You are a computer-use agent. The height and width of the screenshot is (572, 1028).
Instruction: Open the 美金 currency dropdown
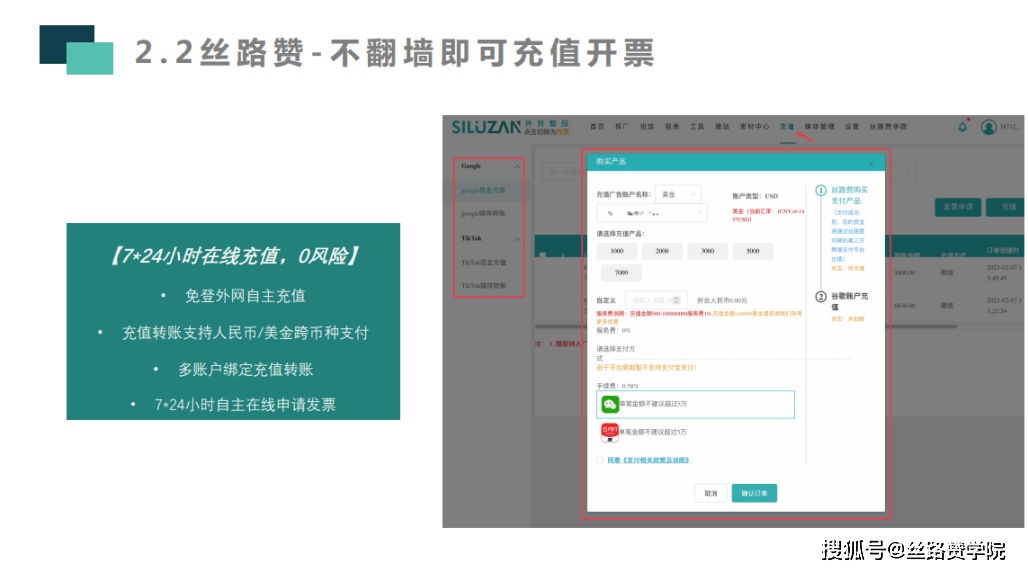678,194
